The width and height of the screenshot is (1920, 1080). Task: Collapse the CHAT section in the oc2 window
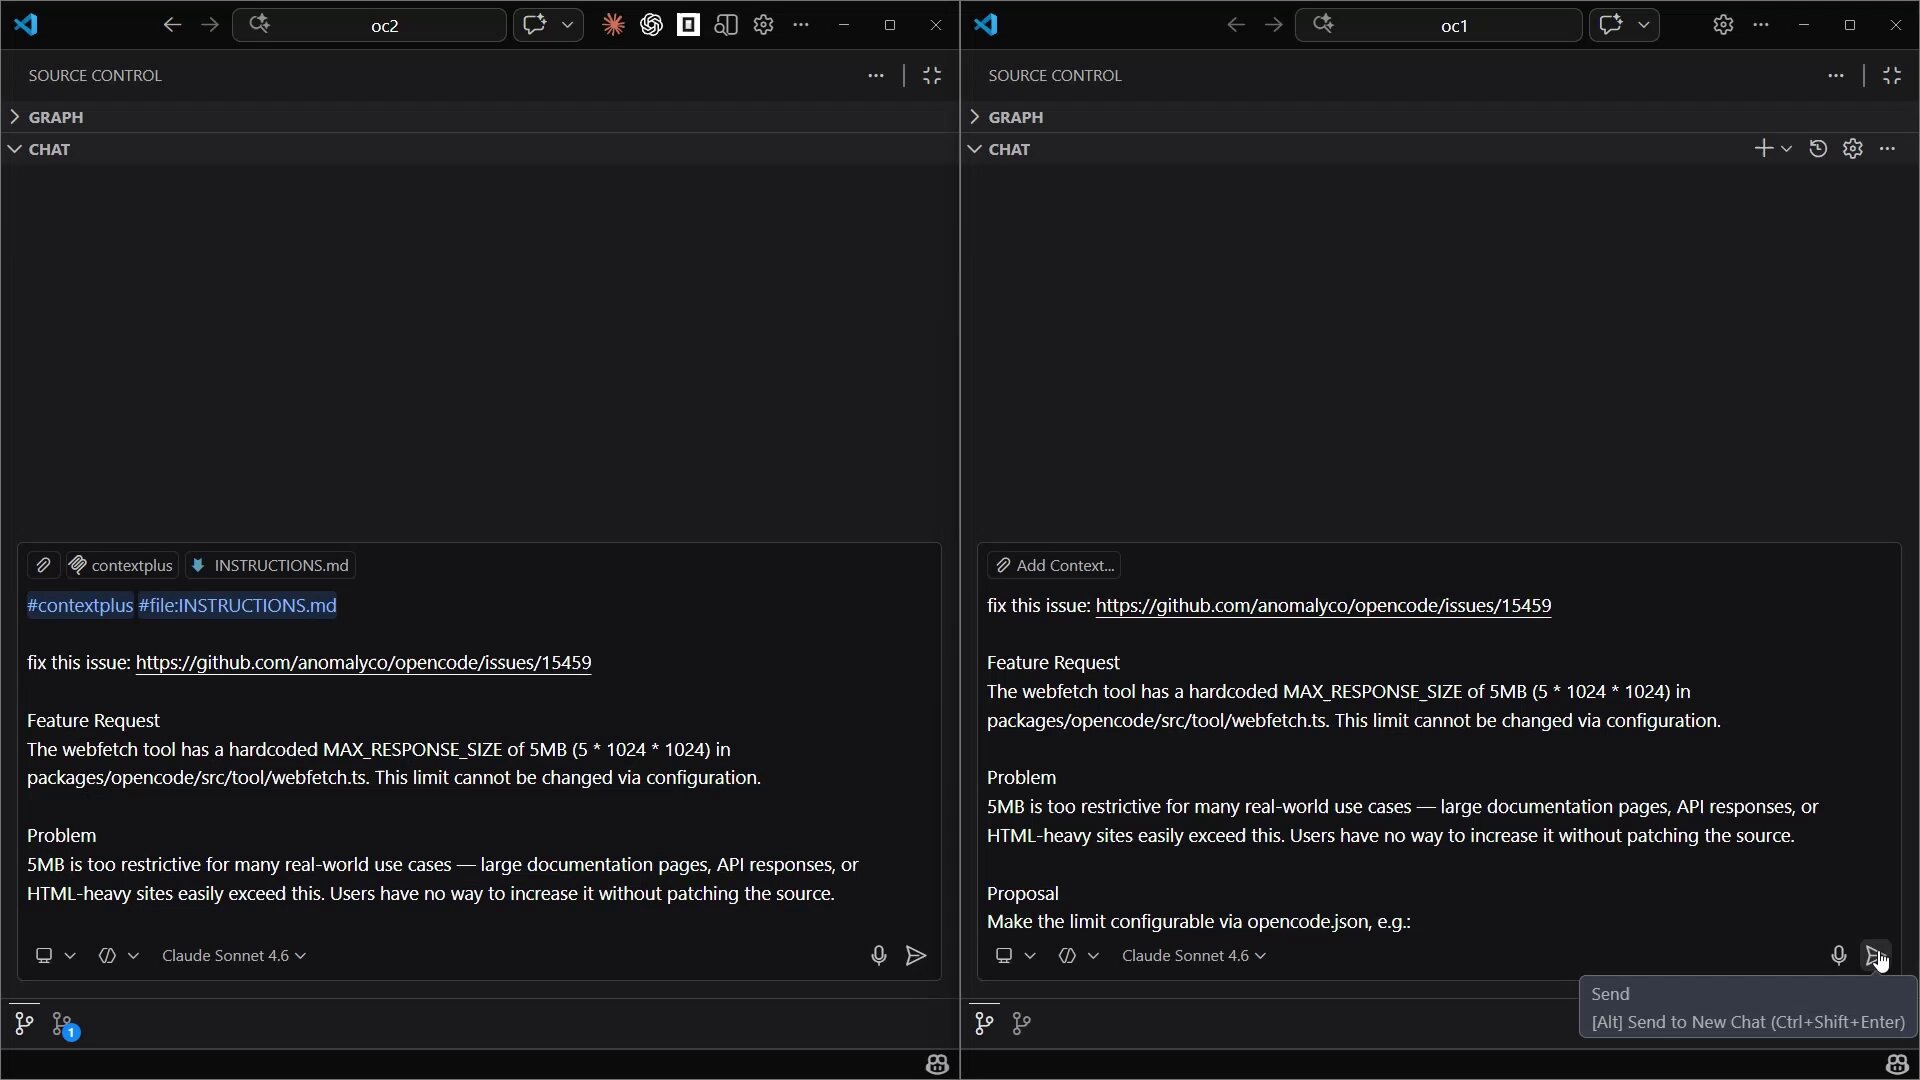[x=49, y=149]
